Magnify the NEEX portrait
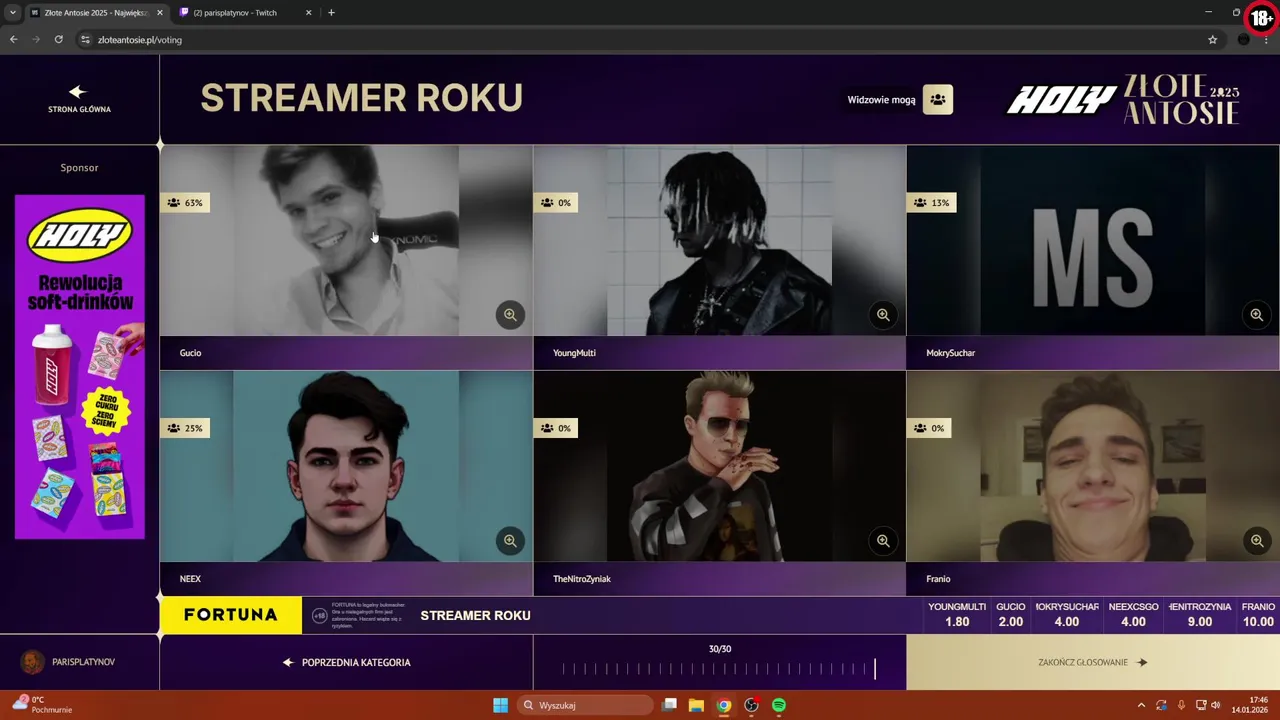The width and height of the screenshot is (1280, 720). point(510,541)
